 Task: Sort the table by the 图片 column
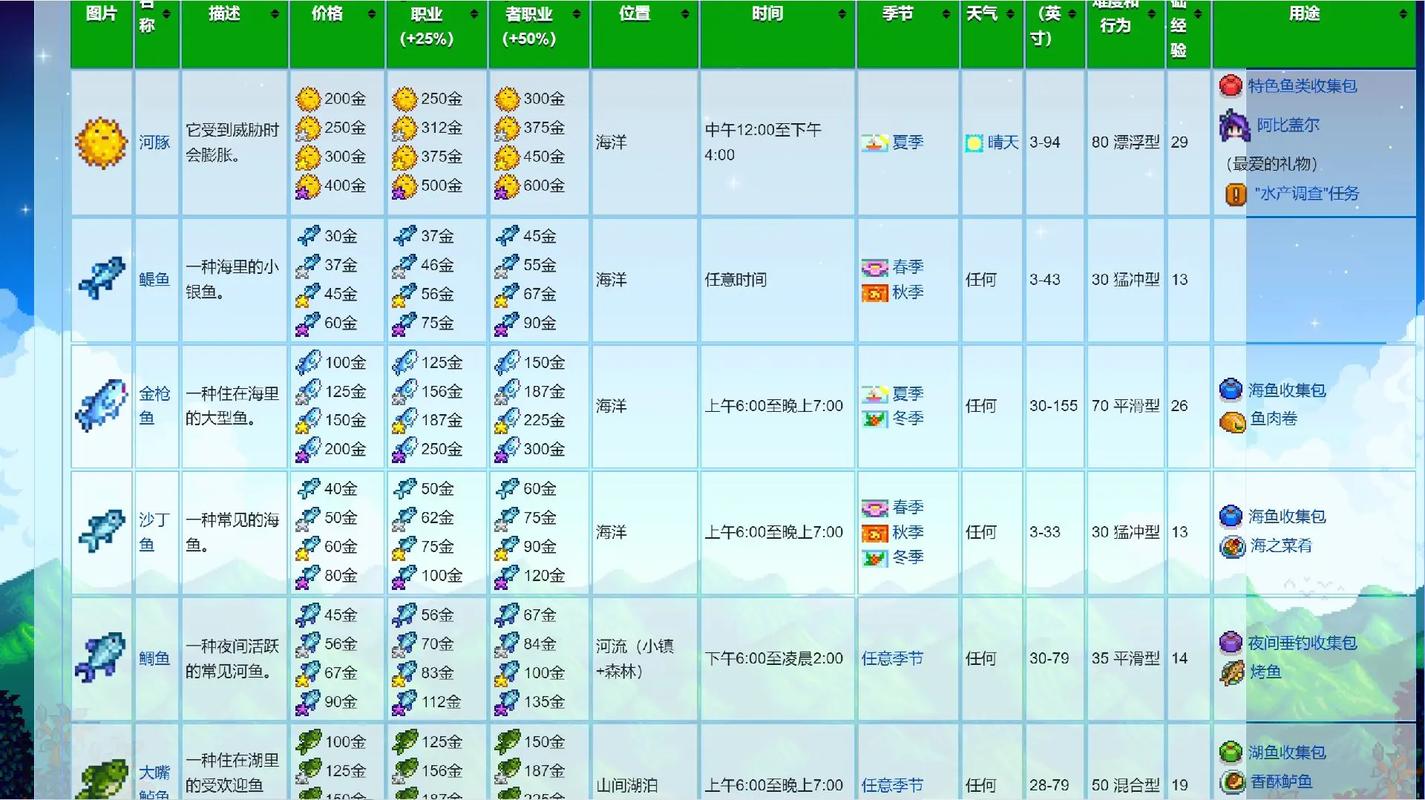click(x=102, y=34)
